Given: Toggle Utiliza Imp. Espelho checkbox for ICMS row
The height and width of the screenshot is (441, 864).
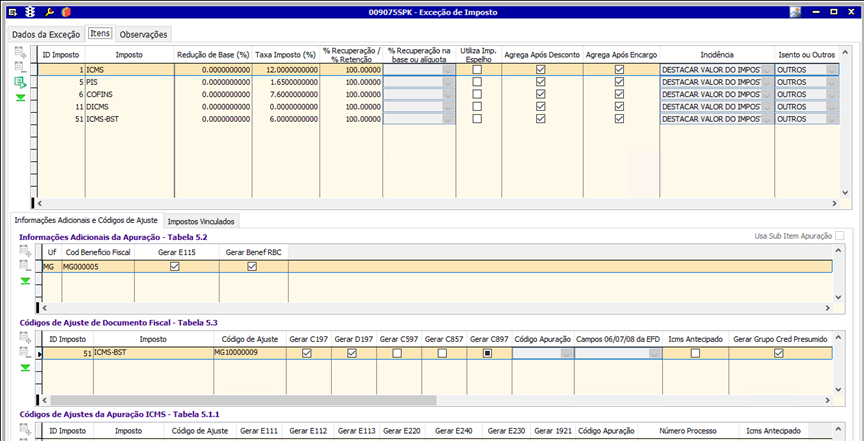Looking at the screenshot, I should click(477, 70).
